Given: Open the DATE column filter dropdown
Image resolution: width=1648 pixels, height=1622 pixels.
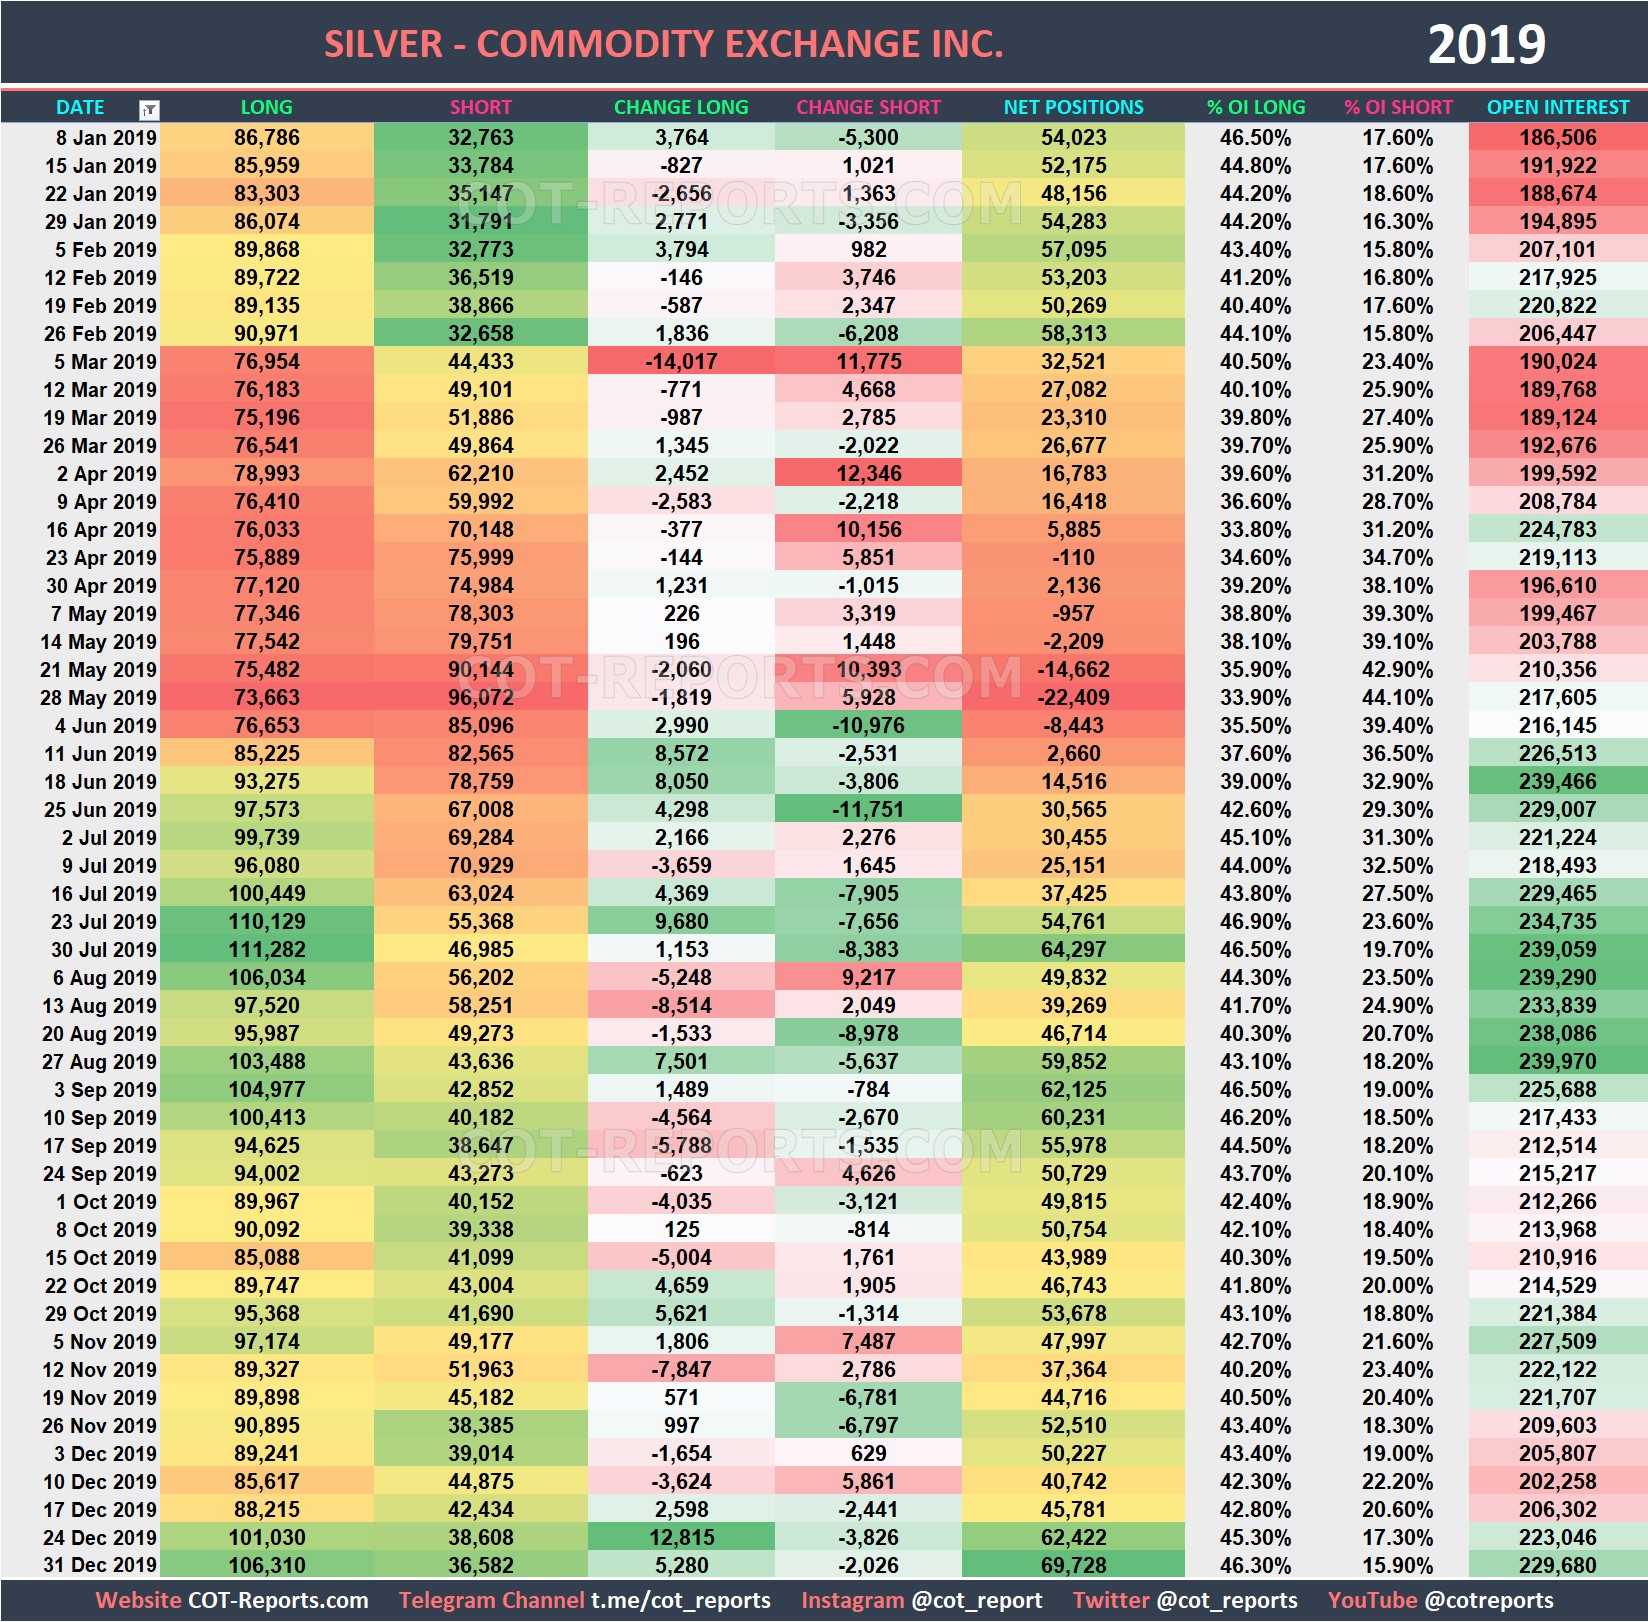Looking at the screenshot, I should click(x=148, y=107).
